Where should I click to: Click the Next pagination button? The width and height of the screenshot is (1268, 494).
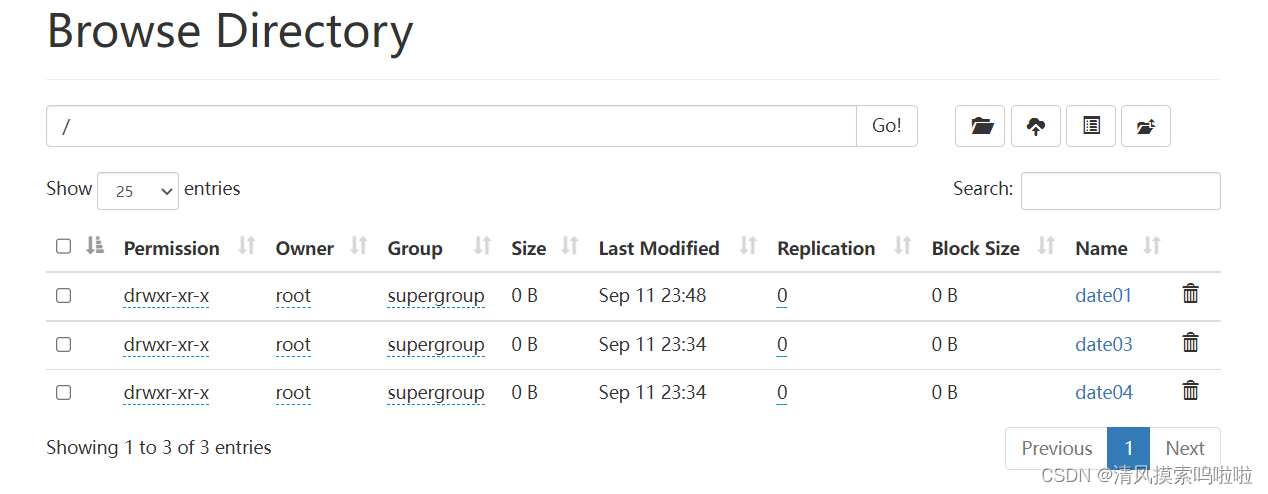[1185, 448]
